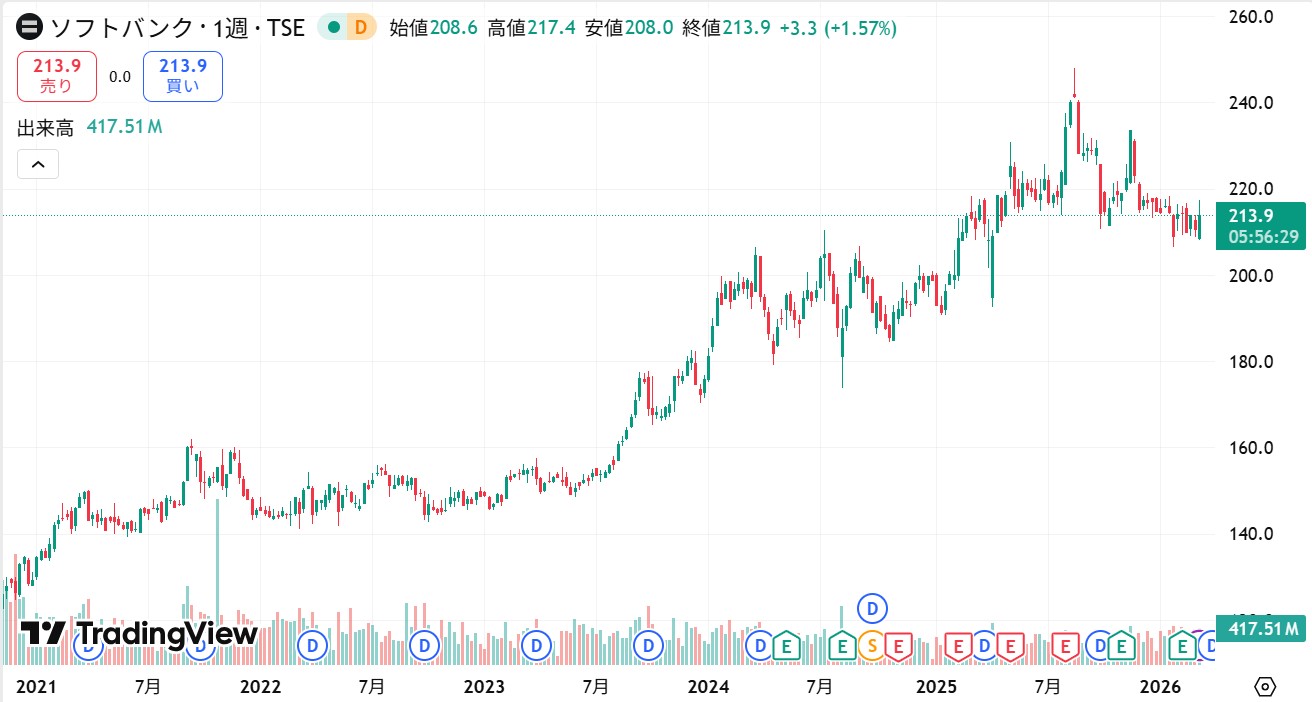Image resolution: width=1312 pixels, height=702 pixels.
Task: Click the orange D delayed-data badge
Action: [x=361, y=28]
